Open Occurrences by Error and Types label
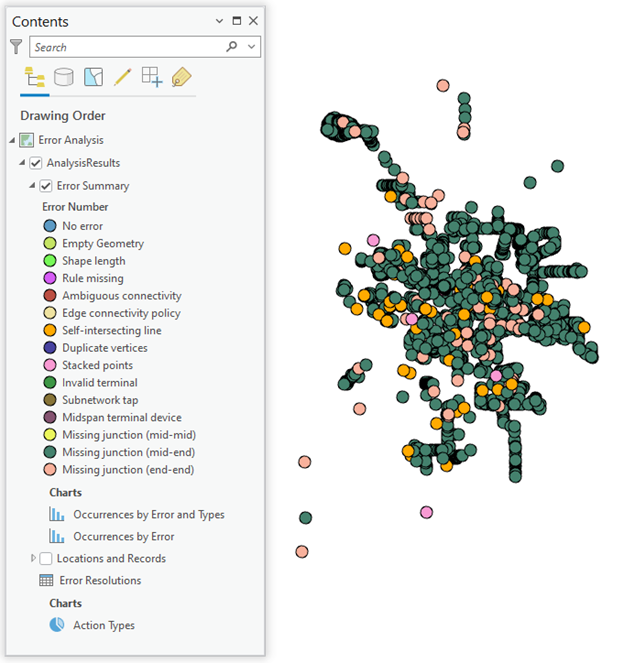The height and width of the screenshot is (663, 624). (x=149, y=514)
